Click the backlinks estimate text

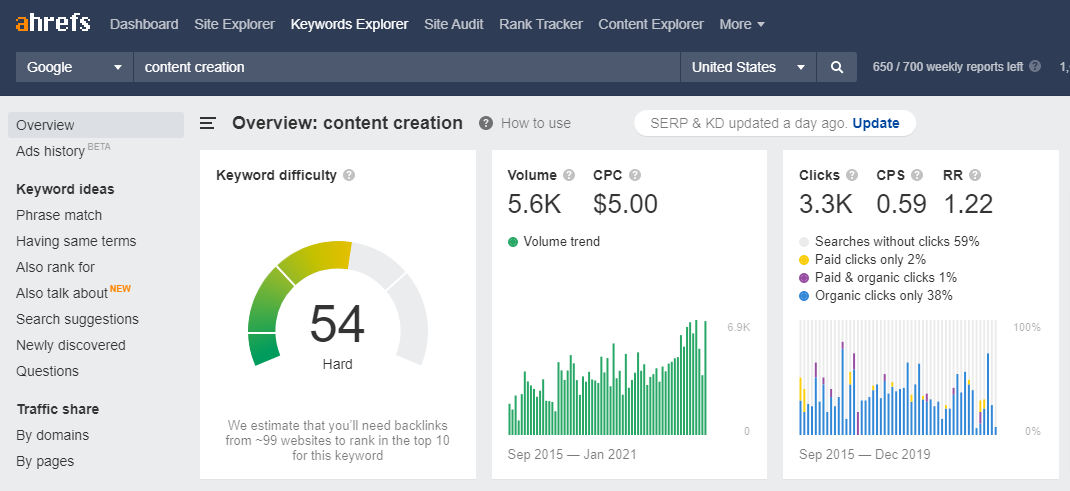click(338, 440)
